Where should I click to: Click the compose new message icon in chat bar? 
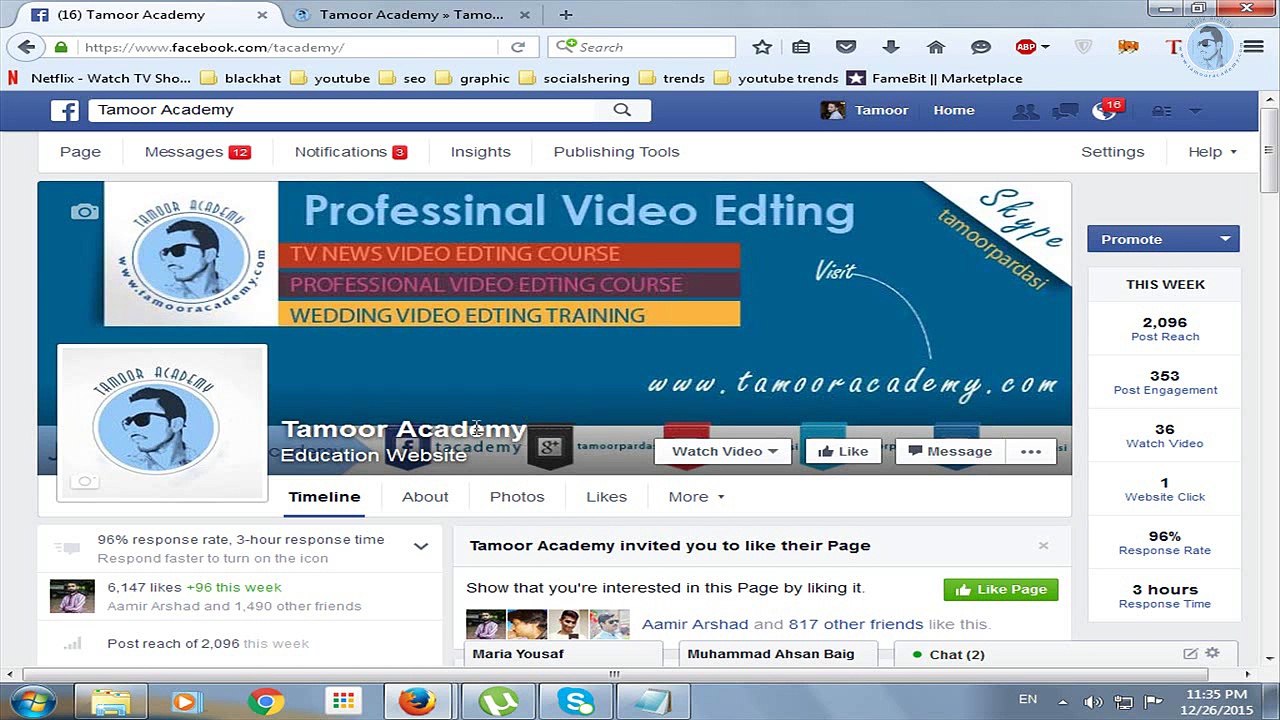click(x=1190, y=654)
